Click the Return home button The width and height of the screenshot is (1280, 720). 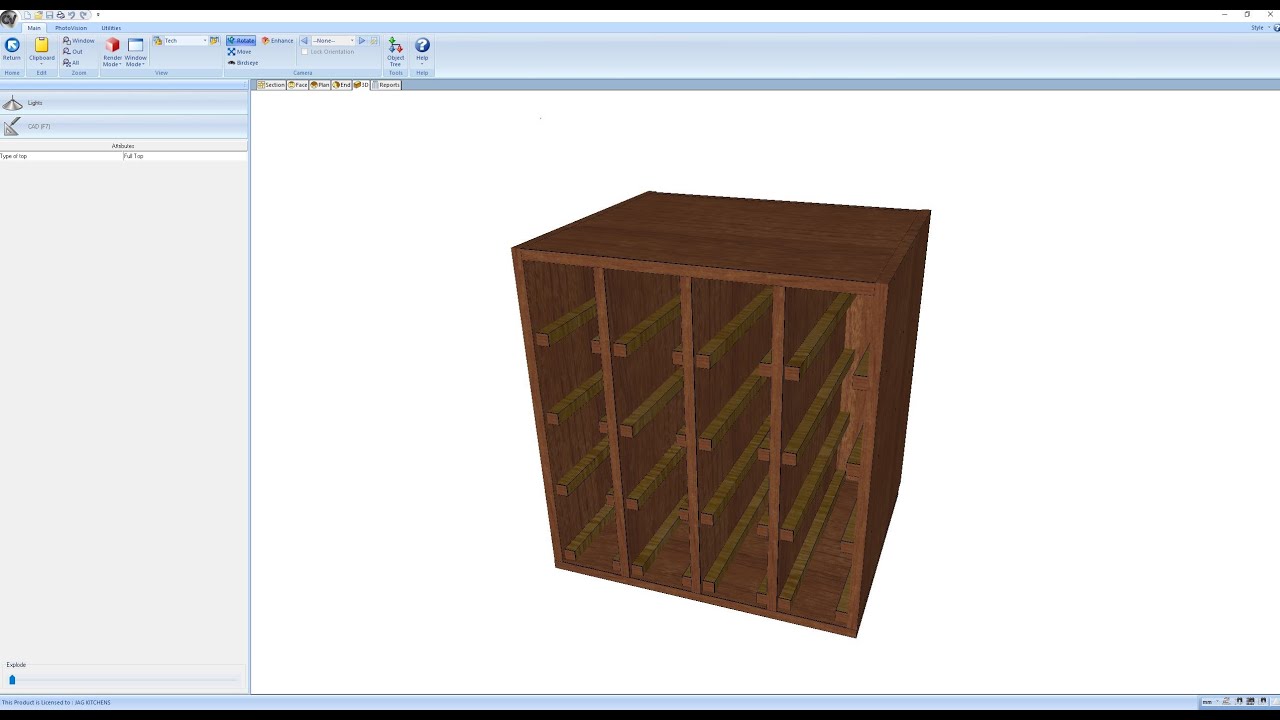pyautogui.click(x=12, y=50)
